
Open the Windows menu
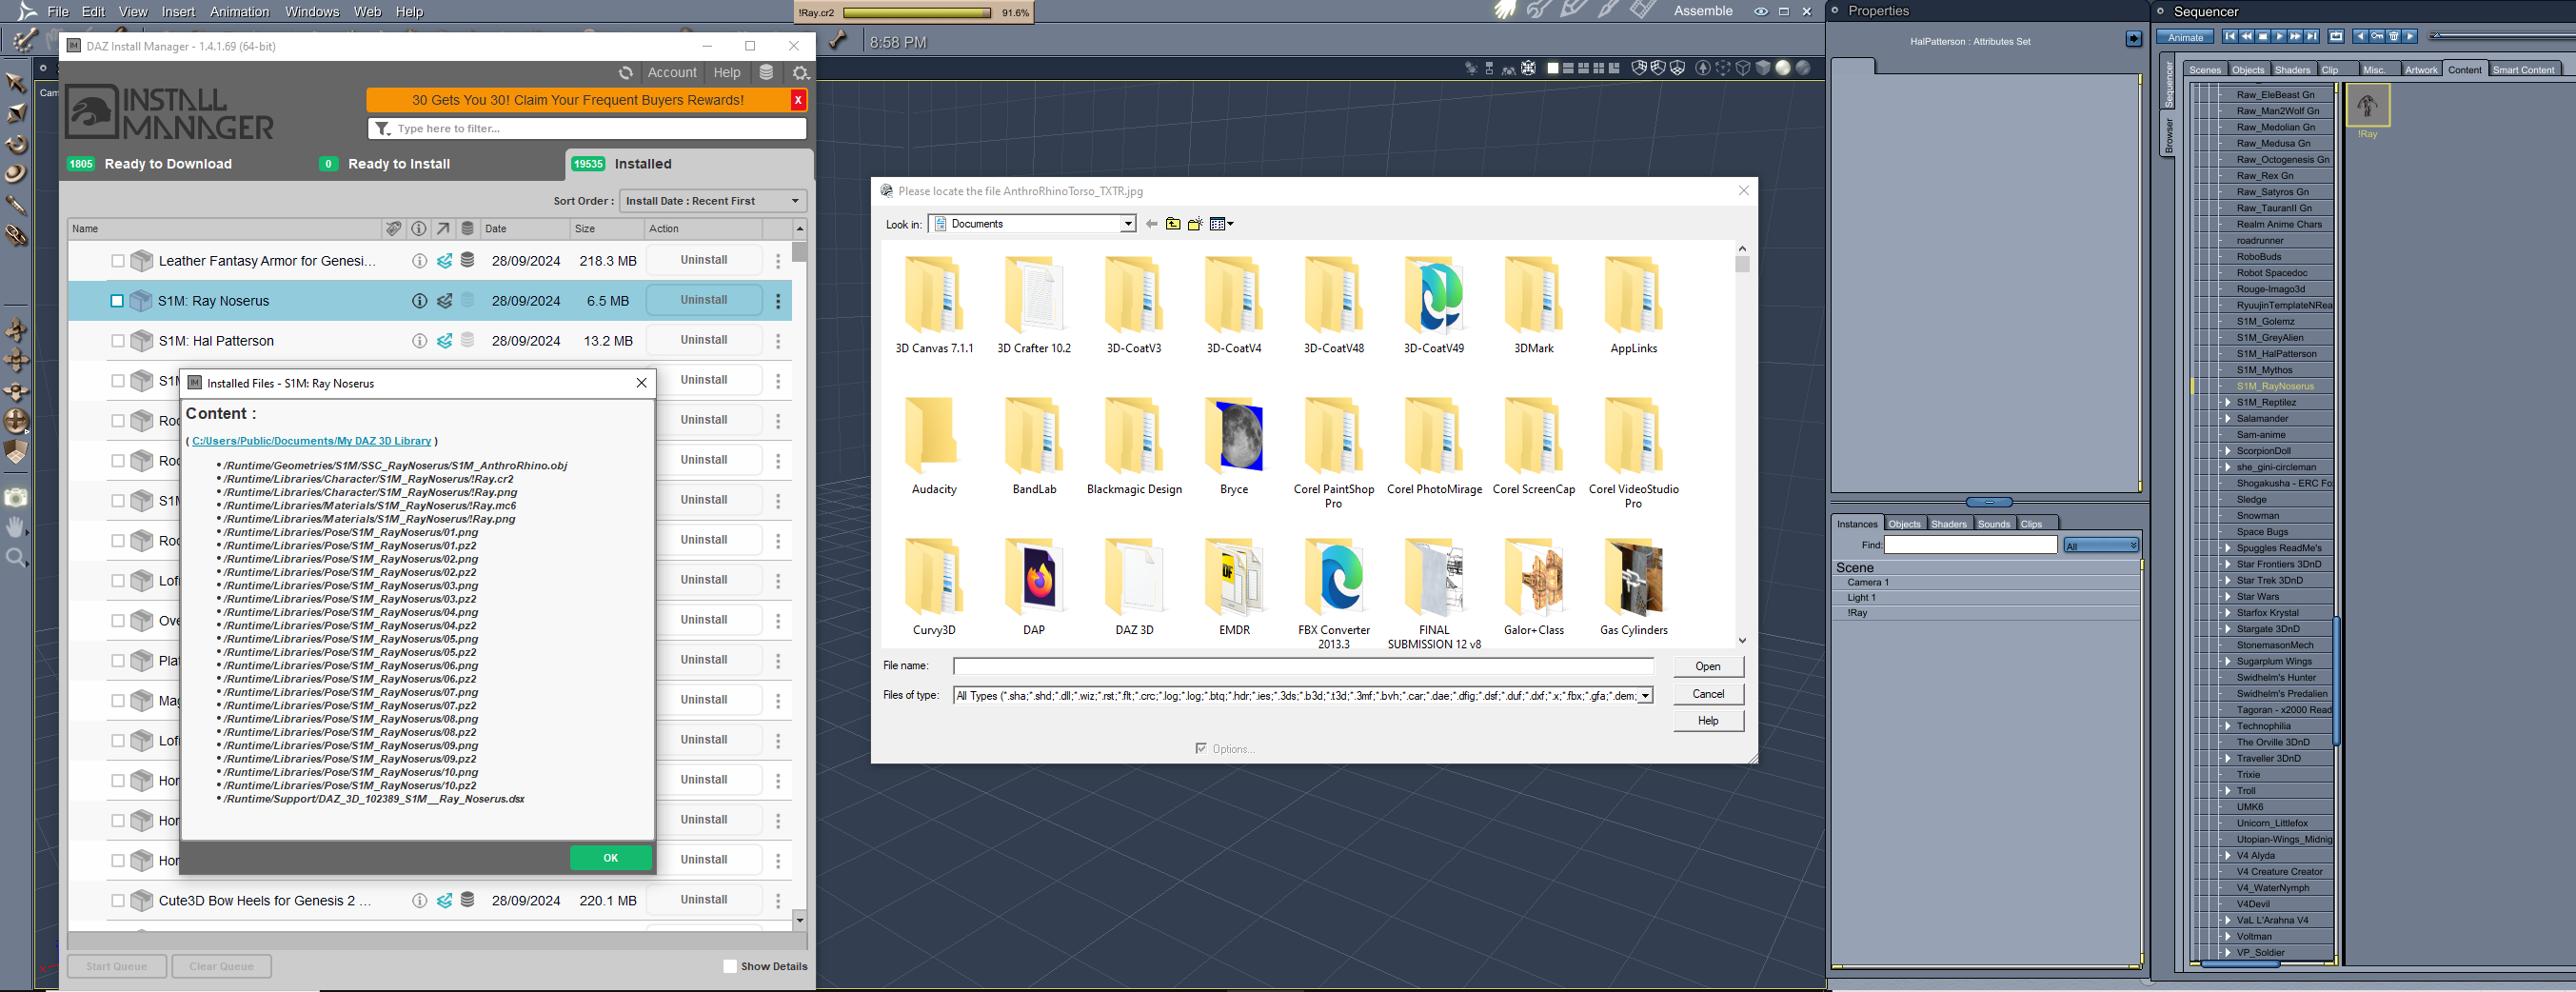[312, 12]
